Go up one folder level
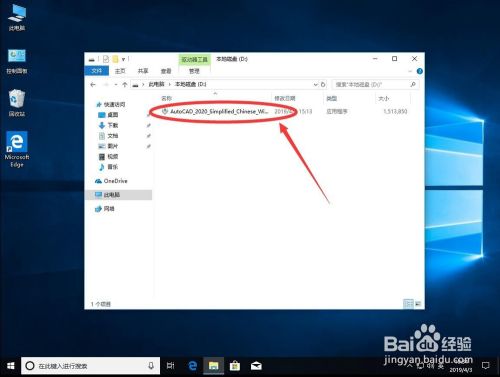Viewport: 500px width, 377px height. click(x=125, y=85)
